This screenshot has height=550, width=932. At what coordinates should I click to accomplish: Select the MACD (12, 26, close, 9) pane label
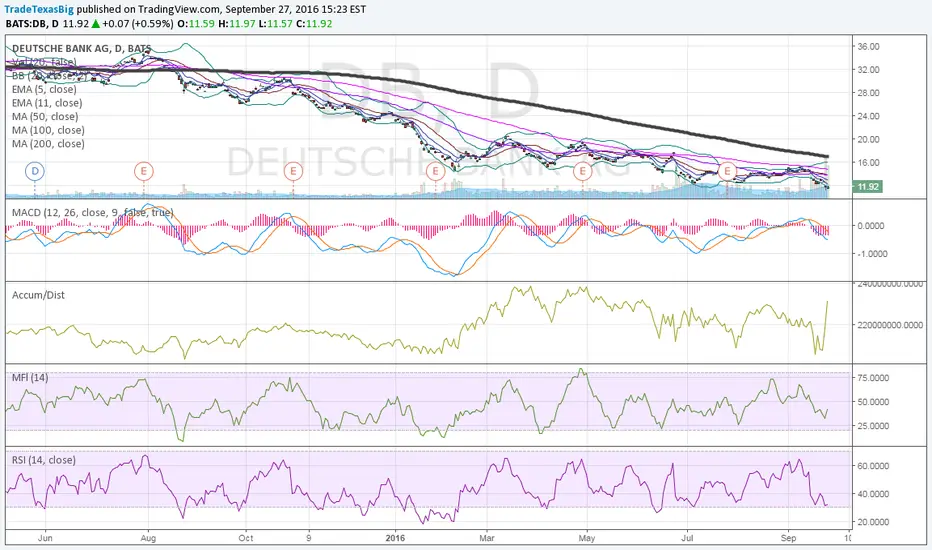coord(93,212)
